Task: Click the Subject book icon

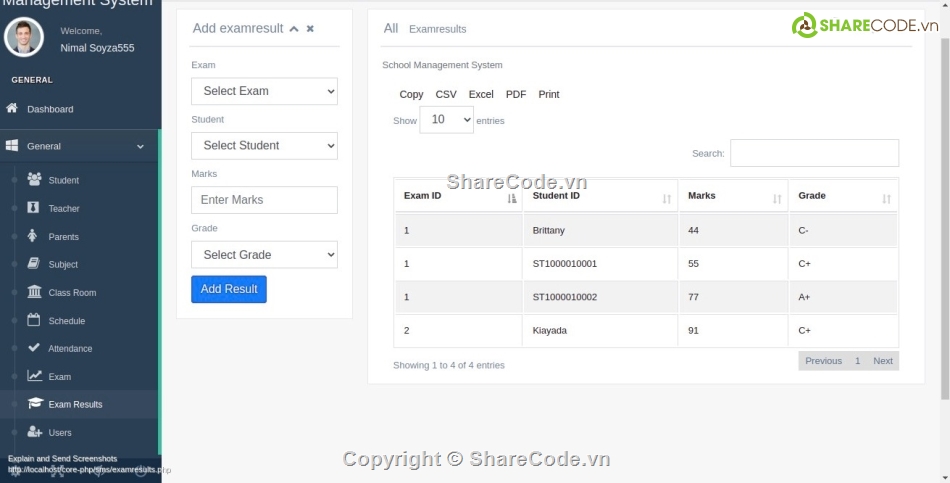Action: click(35, 264)
